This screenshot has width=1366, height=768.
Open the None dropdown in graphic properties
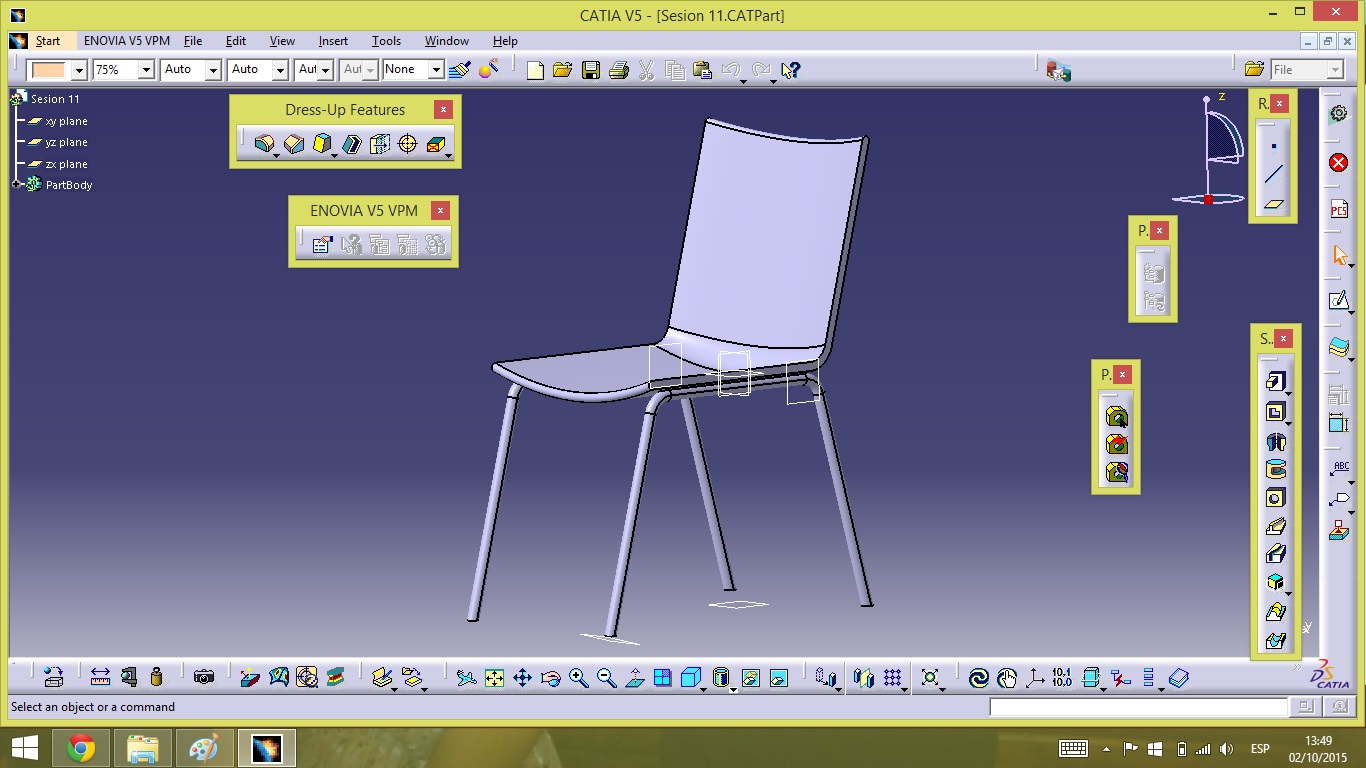click(x=436, y=70)
